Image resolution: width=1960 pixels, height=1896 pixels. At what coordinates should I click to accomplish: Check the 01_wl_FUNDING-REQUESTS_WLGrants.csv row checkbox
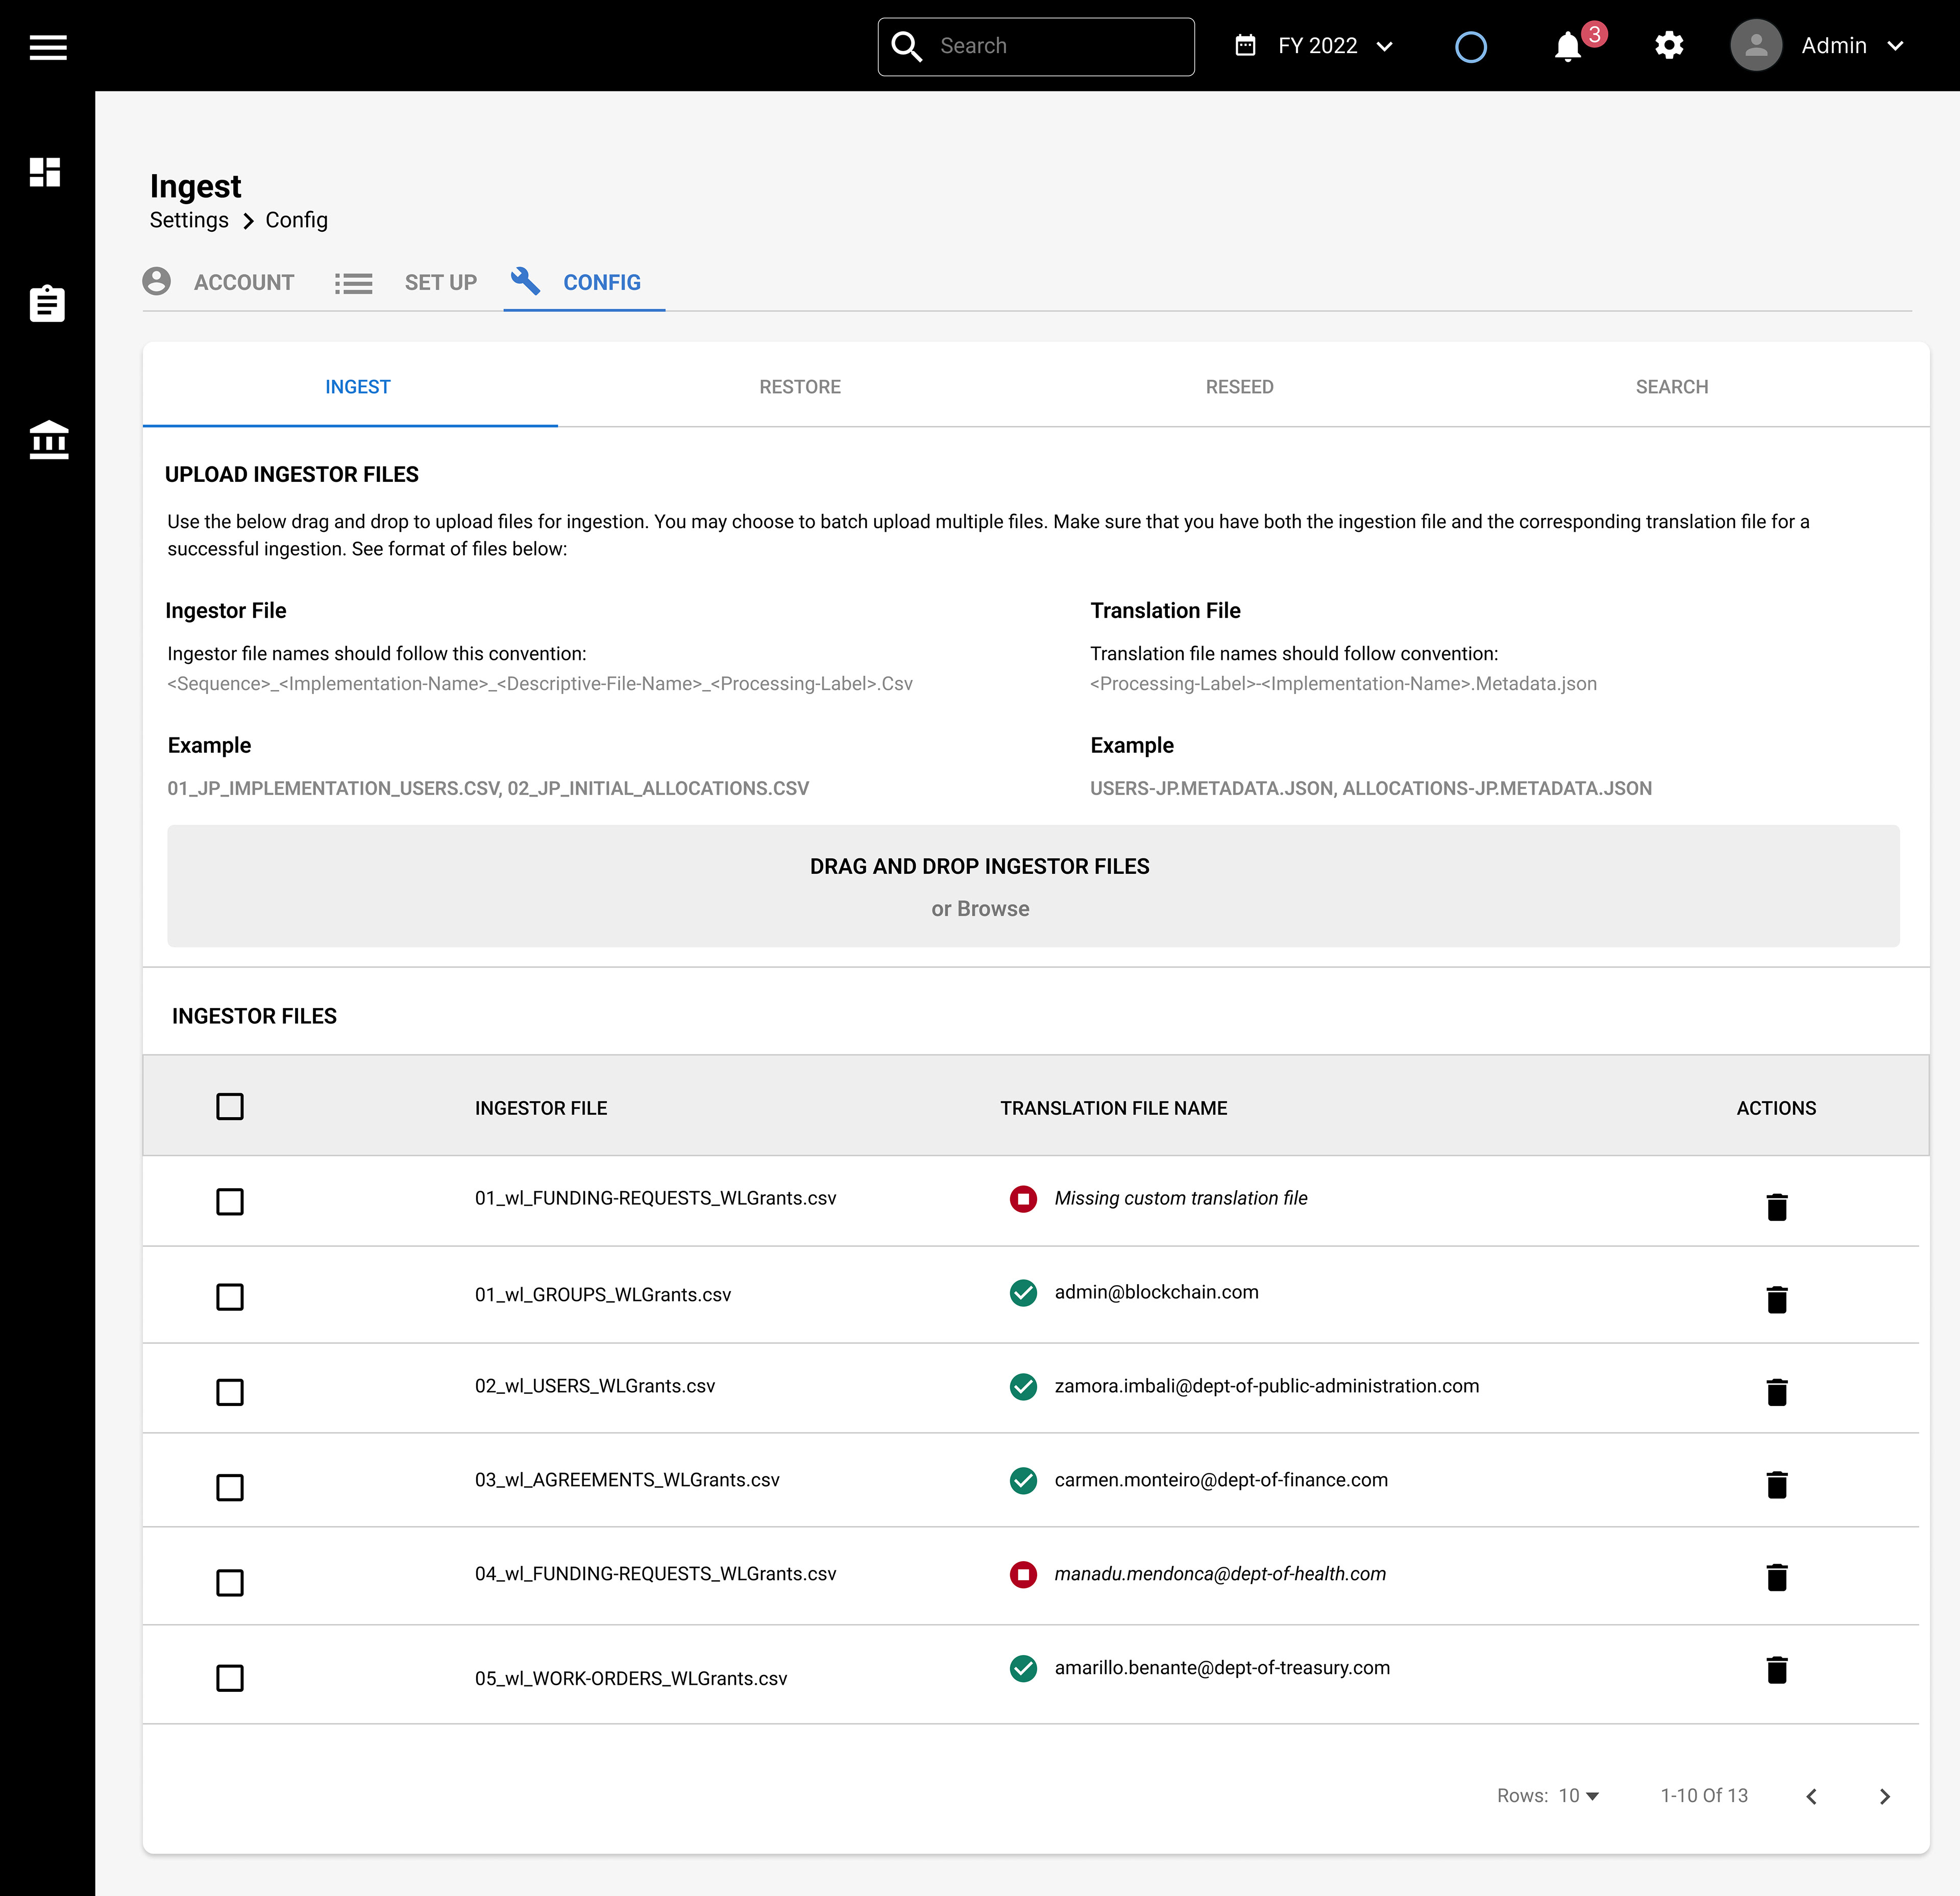click(x=230, y=1202)
